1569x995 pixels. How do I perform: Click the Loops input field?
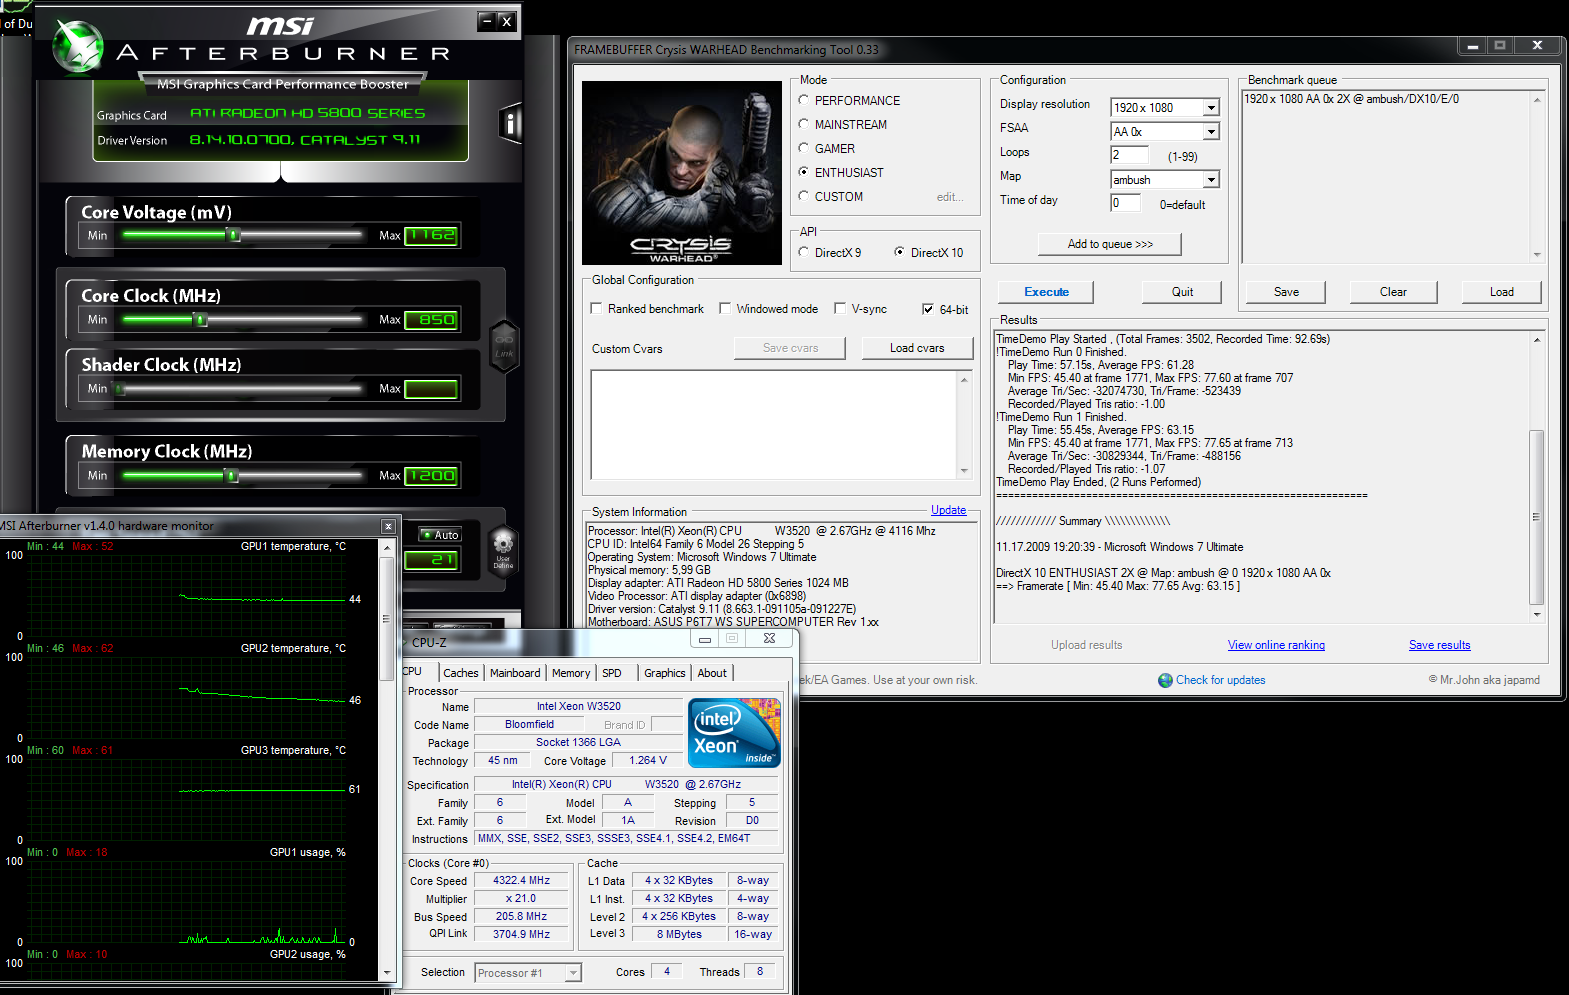click(x=1129, y=155)
